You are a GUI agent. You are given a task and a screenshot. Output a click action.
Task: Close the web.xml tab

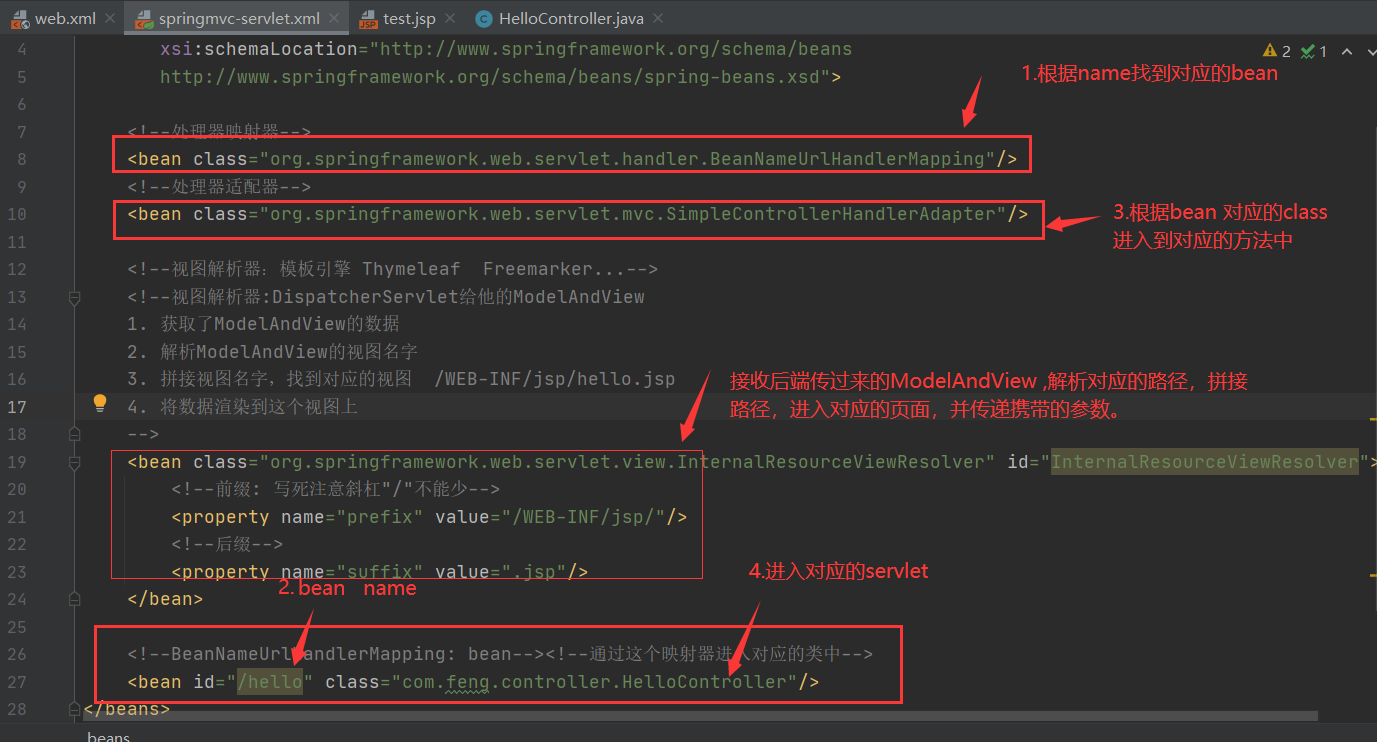pyautogui.click(x=111, y=19)
